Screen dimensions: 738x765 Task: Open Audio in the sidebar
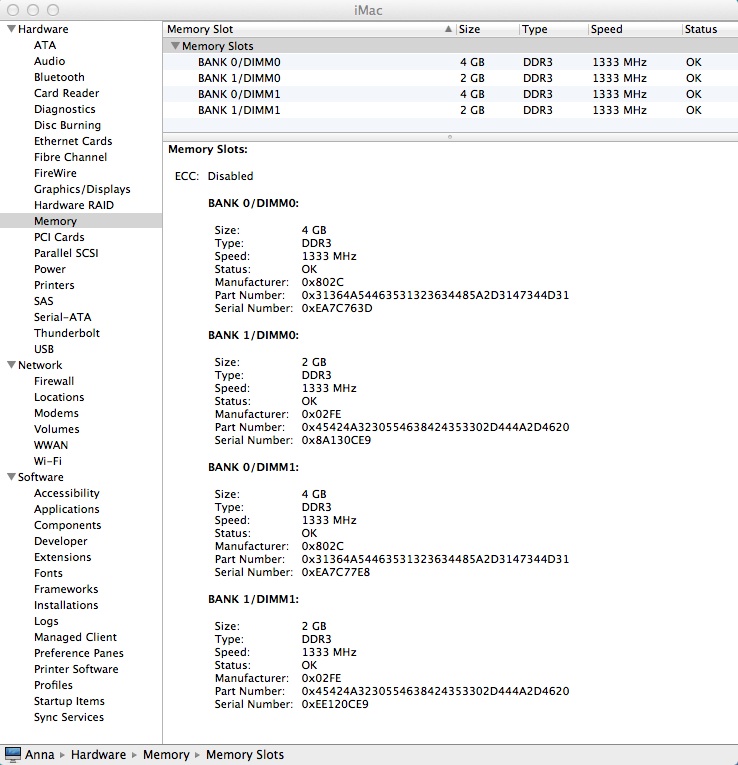point(49,61)
